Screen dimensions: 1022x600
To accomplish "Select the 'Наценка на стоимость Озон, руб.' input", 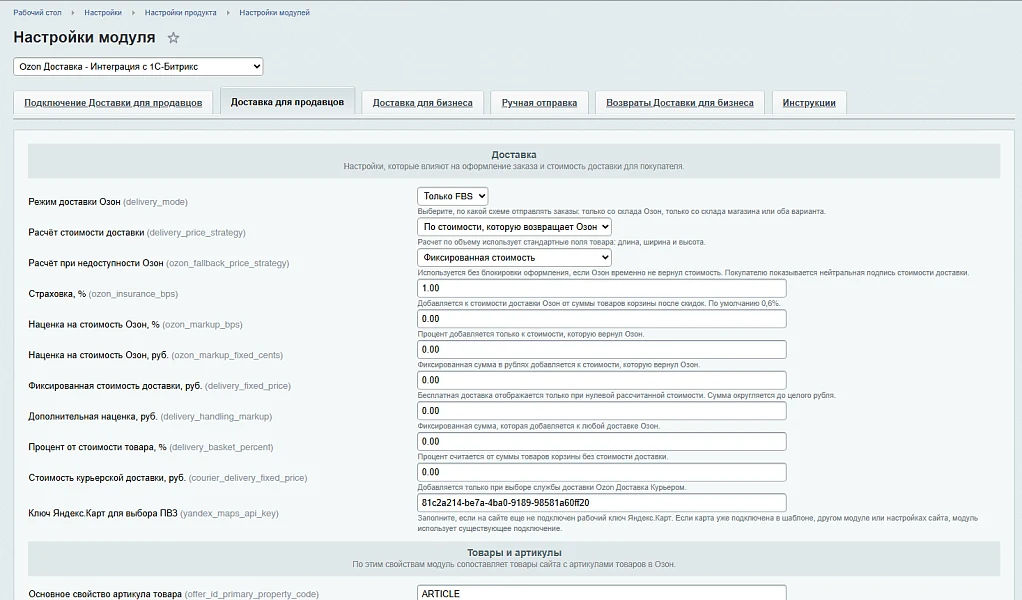I will coord(602,349).
